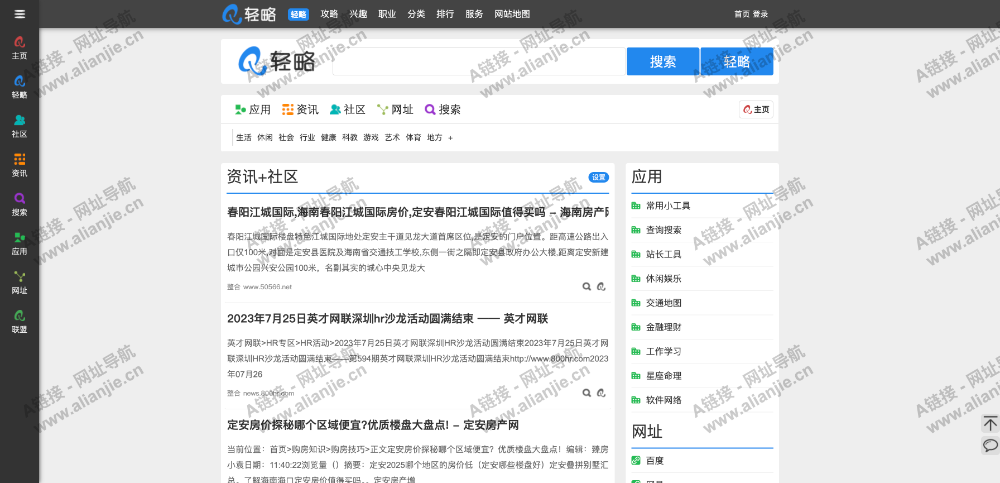Open 社区 from the left sidebar
1000x483 pixels.
pyautogui.click(x=19, y=125)
